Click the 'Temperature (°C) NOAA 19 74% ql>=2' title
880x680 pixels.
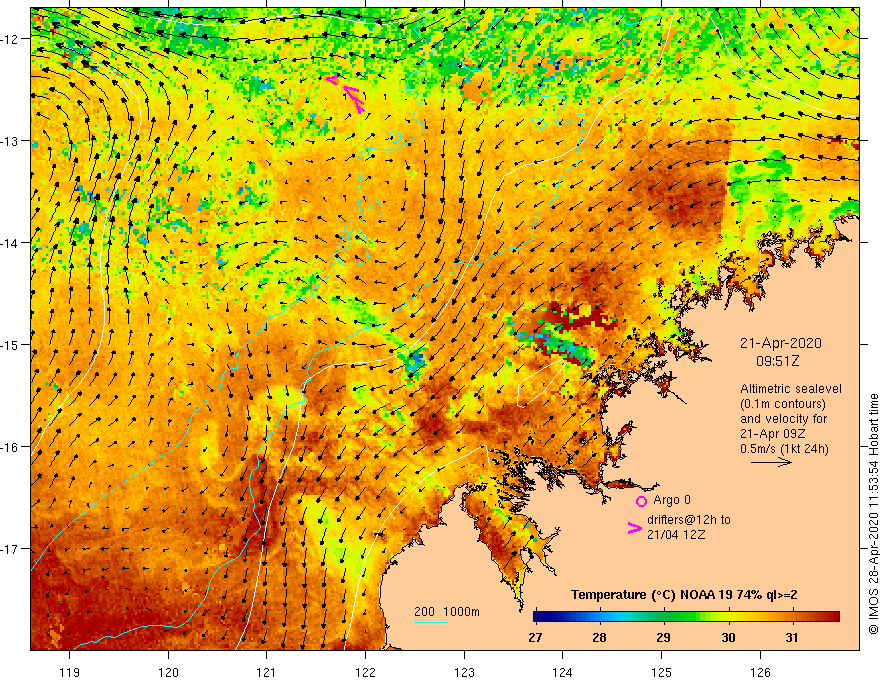pos(684,595)
